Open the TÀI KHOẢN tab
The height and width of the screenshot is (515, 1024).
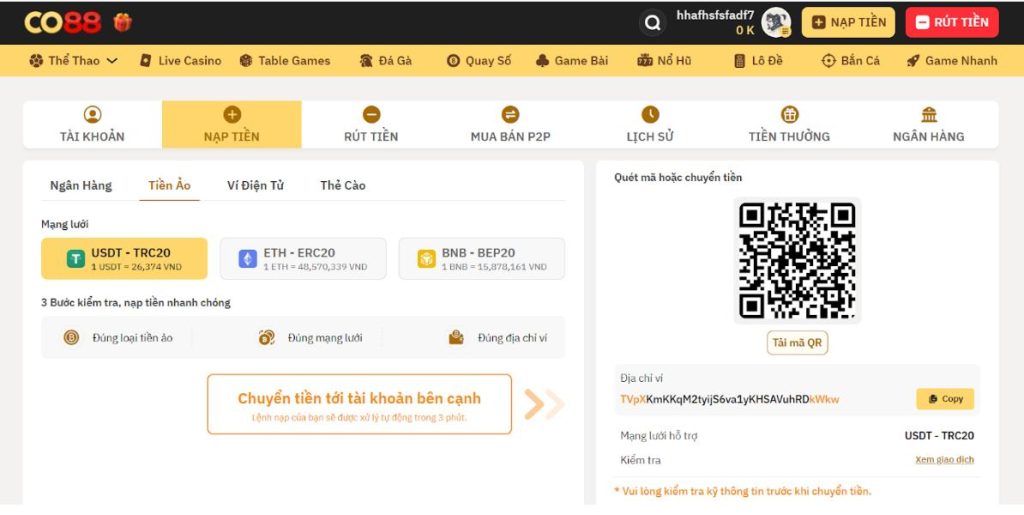coord(92,124)
